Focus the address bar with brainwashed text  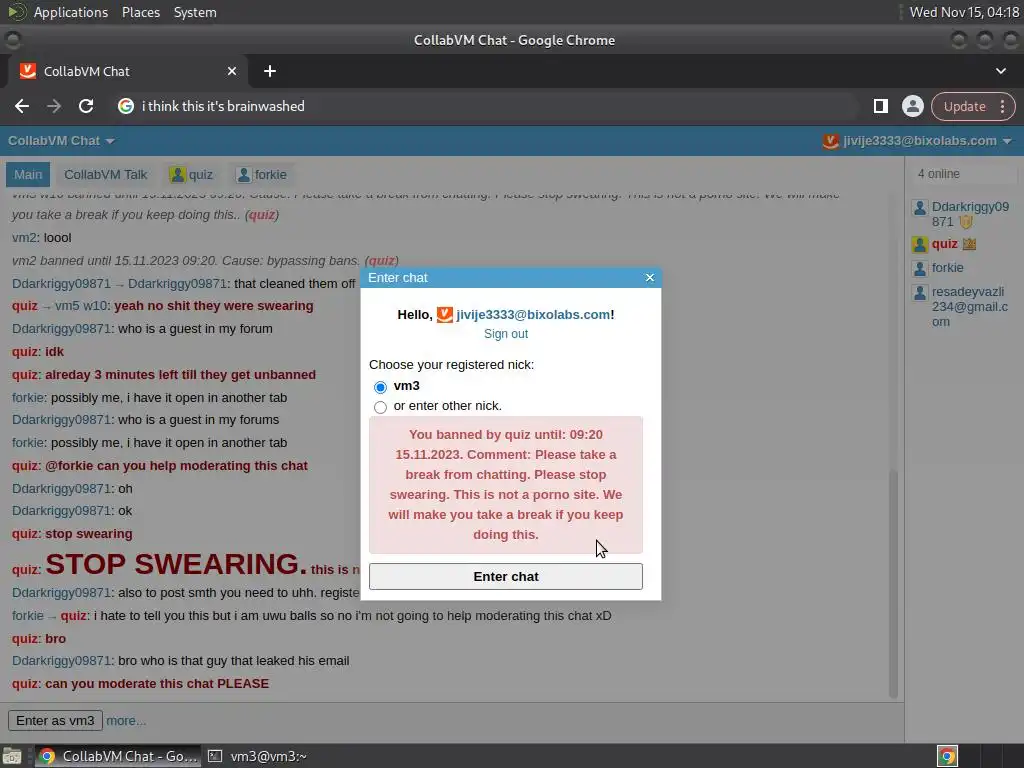[x=483, y=106]
